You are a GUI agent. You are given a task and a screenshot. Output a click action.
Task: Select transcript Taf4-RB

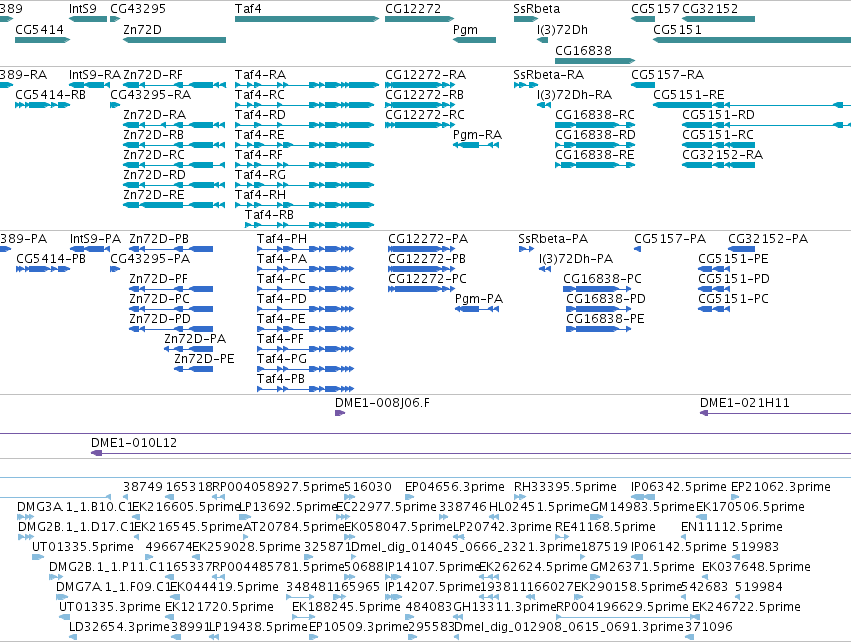point(309,225)
